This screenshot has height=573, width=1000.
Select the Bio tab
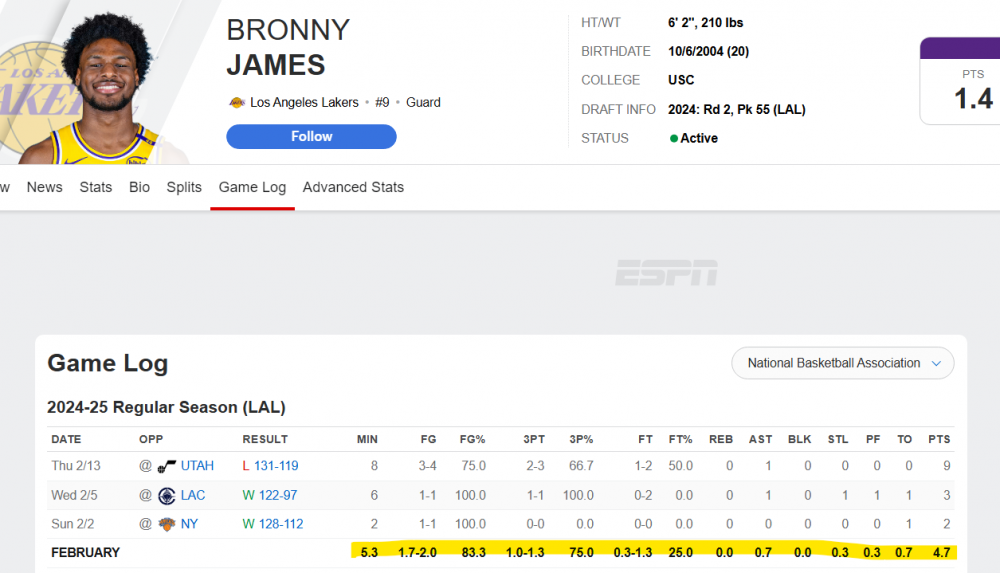click(139, 187)
